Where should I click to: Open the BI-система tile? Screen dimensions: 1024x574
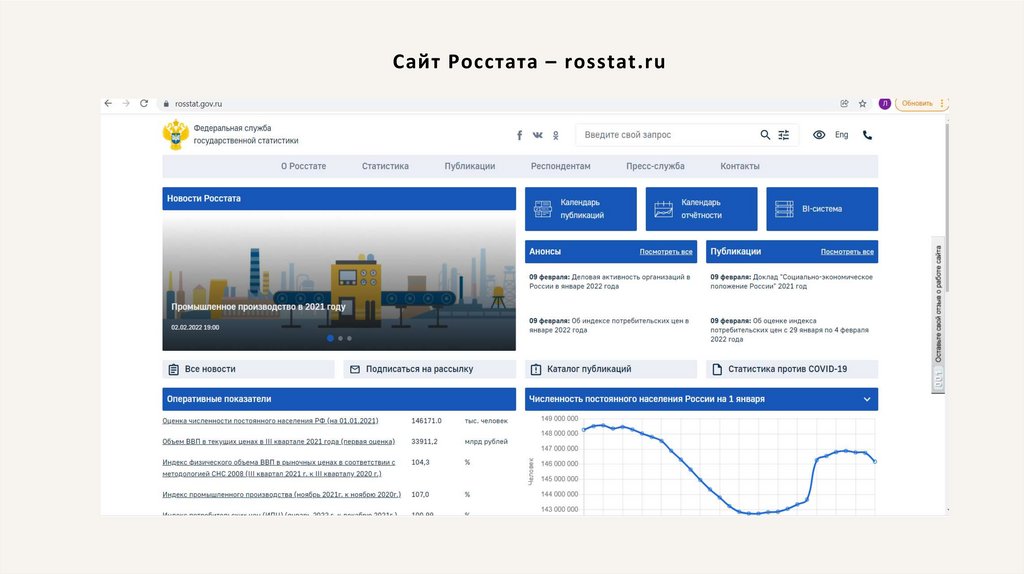[822, 209]
